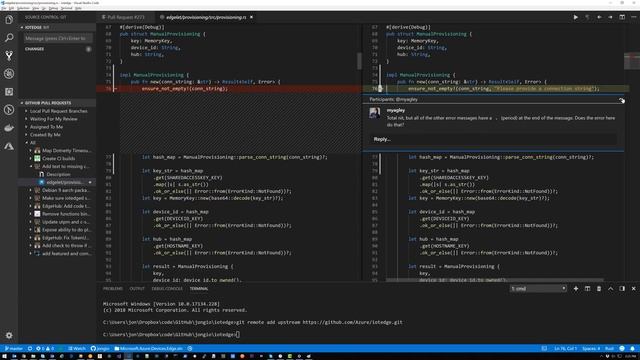Click the Rust language mode indicator
This screenshot has width=640, height=360.
coord(609,349)
